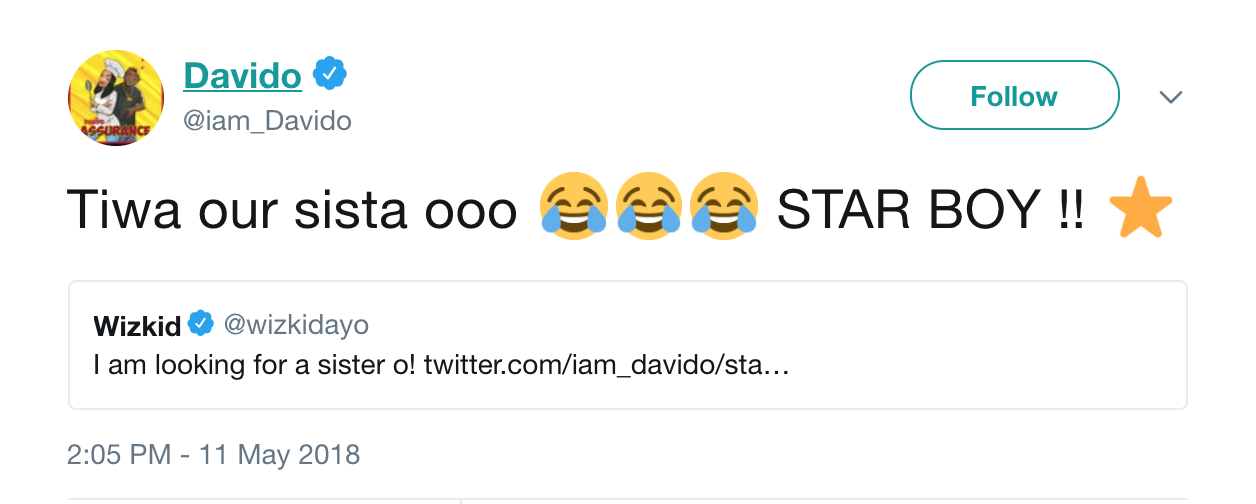
Task: Open the twitter.com/iam_davido/sta… link
Action: tap(607, 366)
